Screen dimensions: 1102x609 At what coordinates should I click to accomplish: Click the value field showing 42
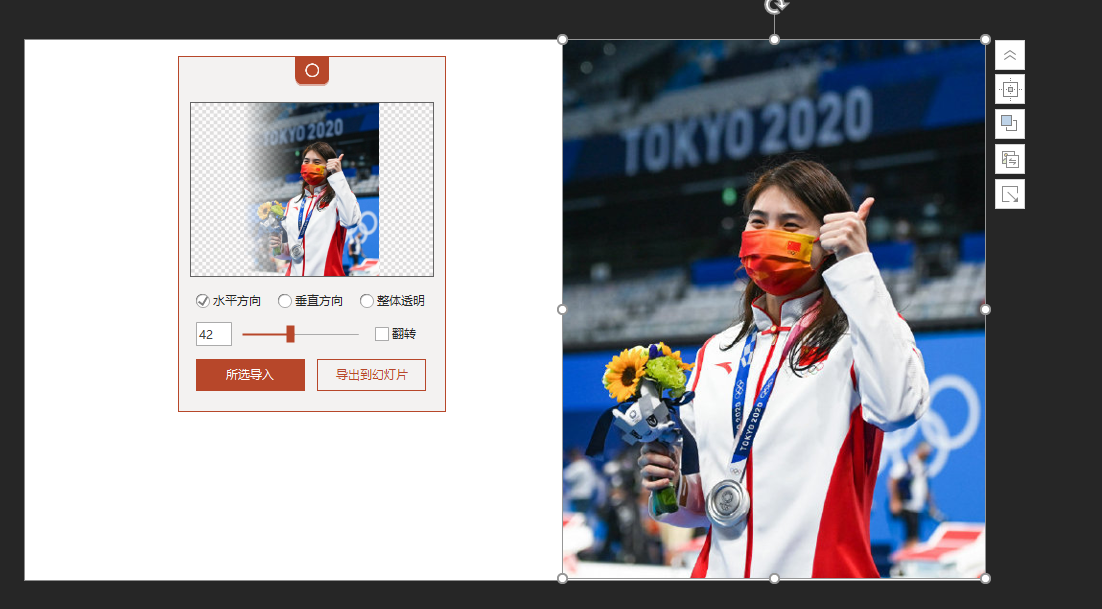click(214, 334)
